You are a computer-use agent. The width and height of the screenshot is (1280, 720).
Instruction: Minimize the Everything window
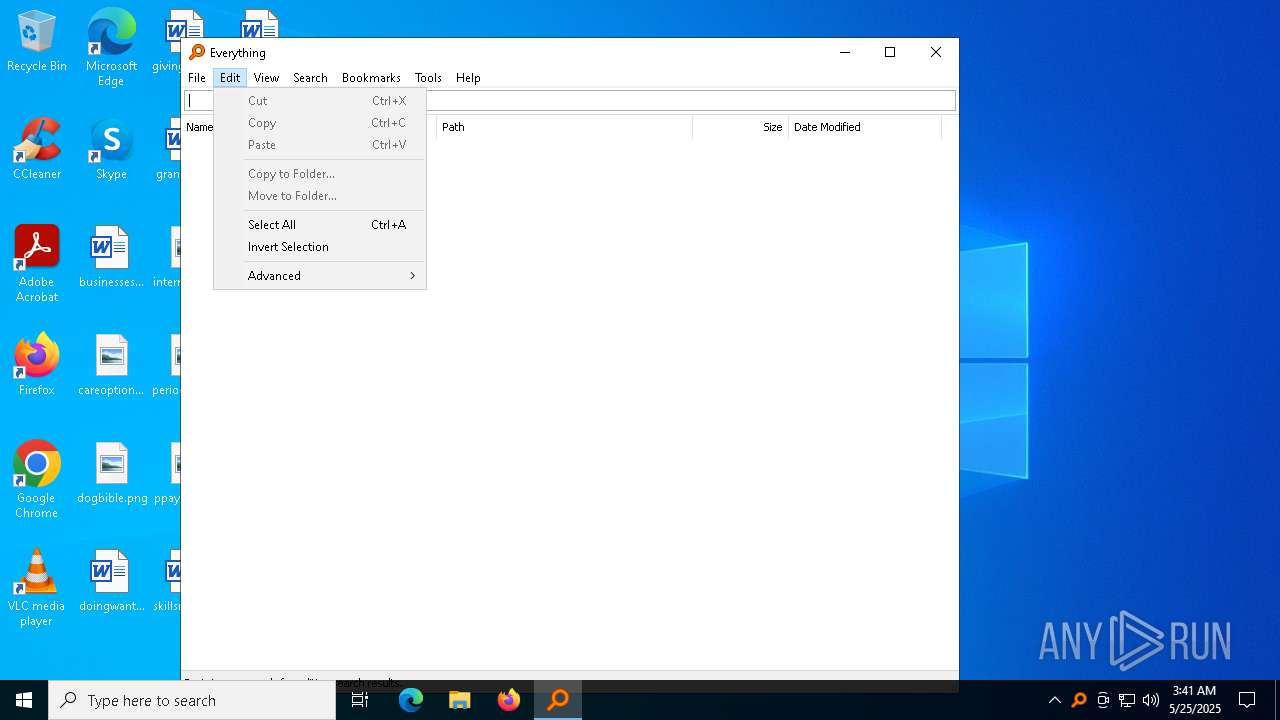click(x=845, y=53)
